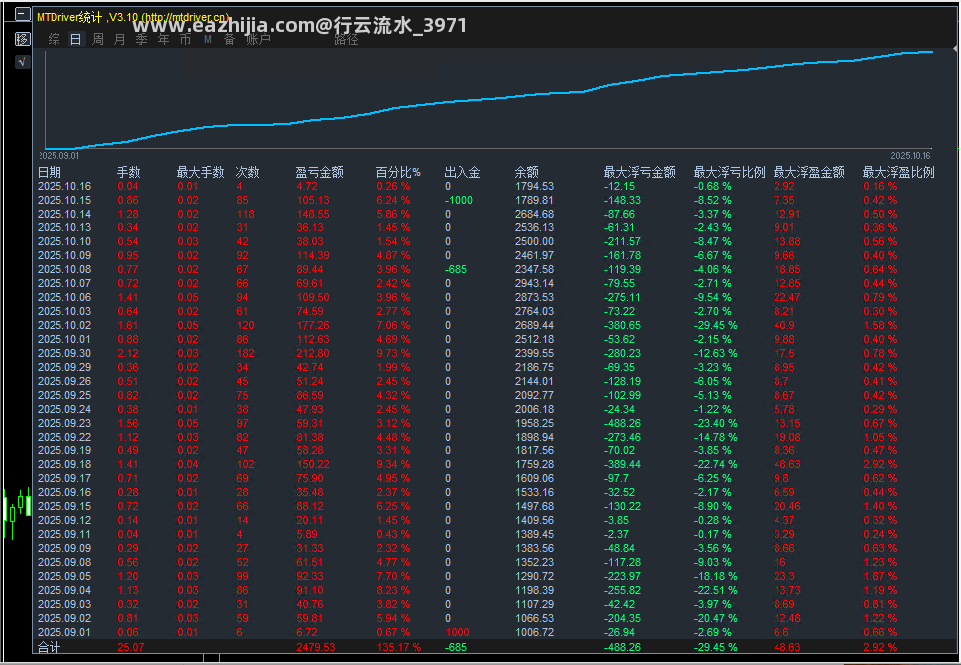Click lots value 1.41 on 2025.10.06
Screen dimensions: 961x665
tap(128, 297)
